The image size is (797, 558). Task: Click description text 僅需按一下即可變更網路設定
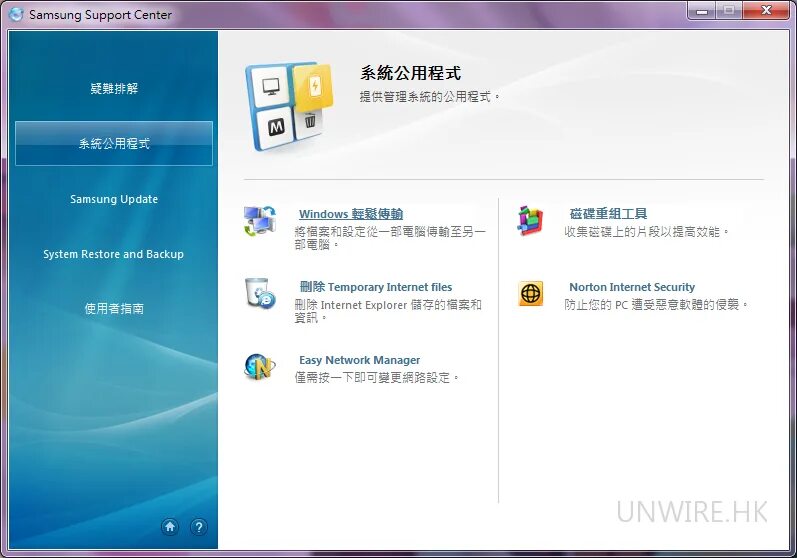377,378
